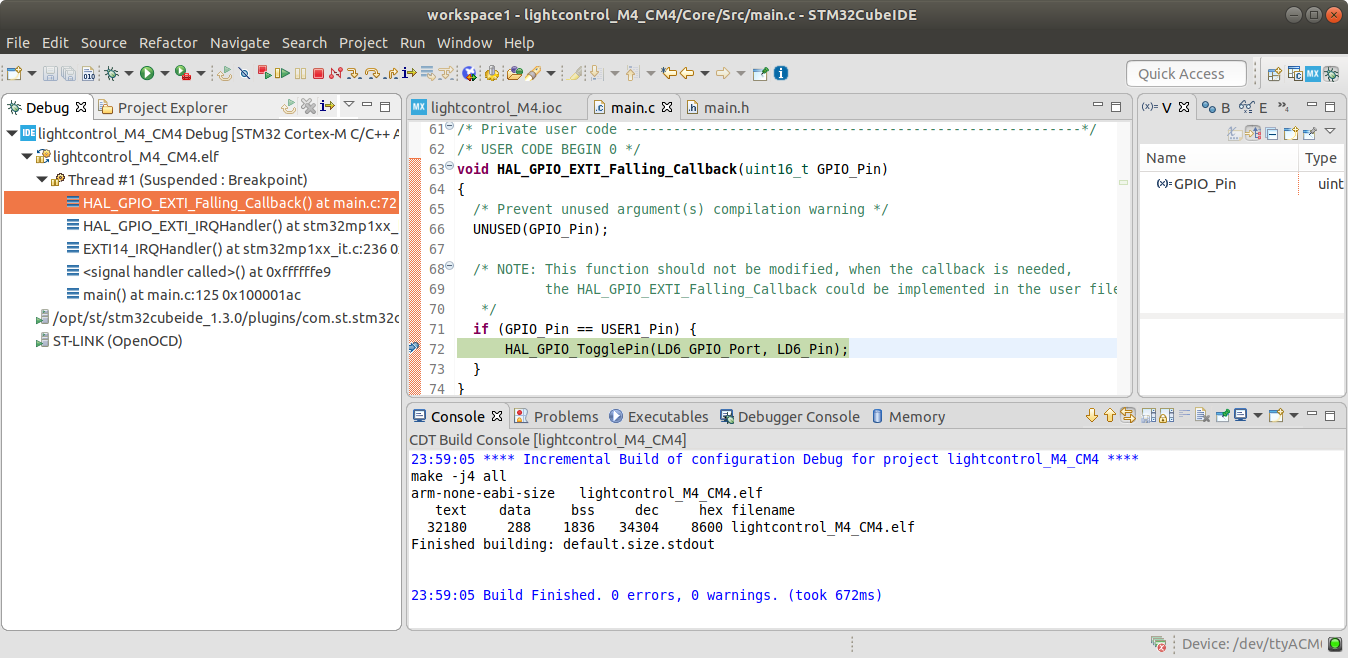Open the Run menu

click(x=412, y=43)
